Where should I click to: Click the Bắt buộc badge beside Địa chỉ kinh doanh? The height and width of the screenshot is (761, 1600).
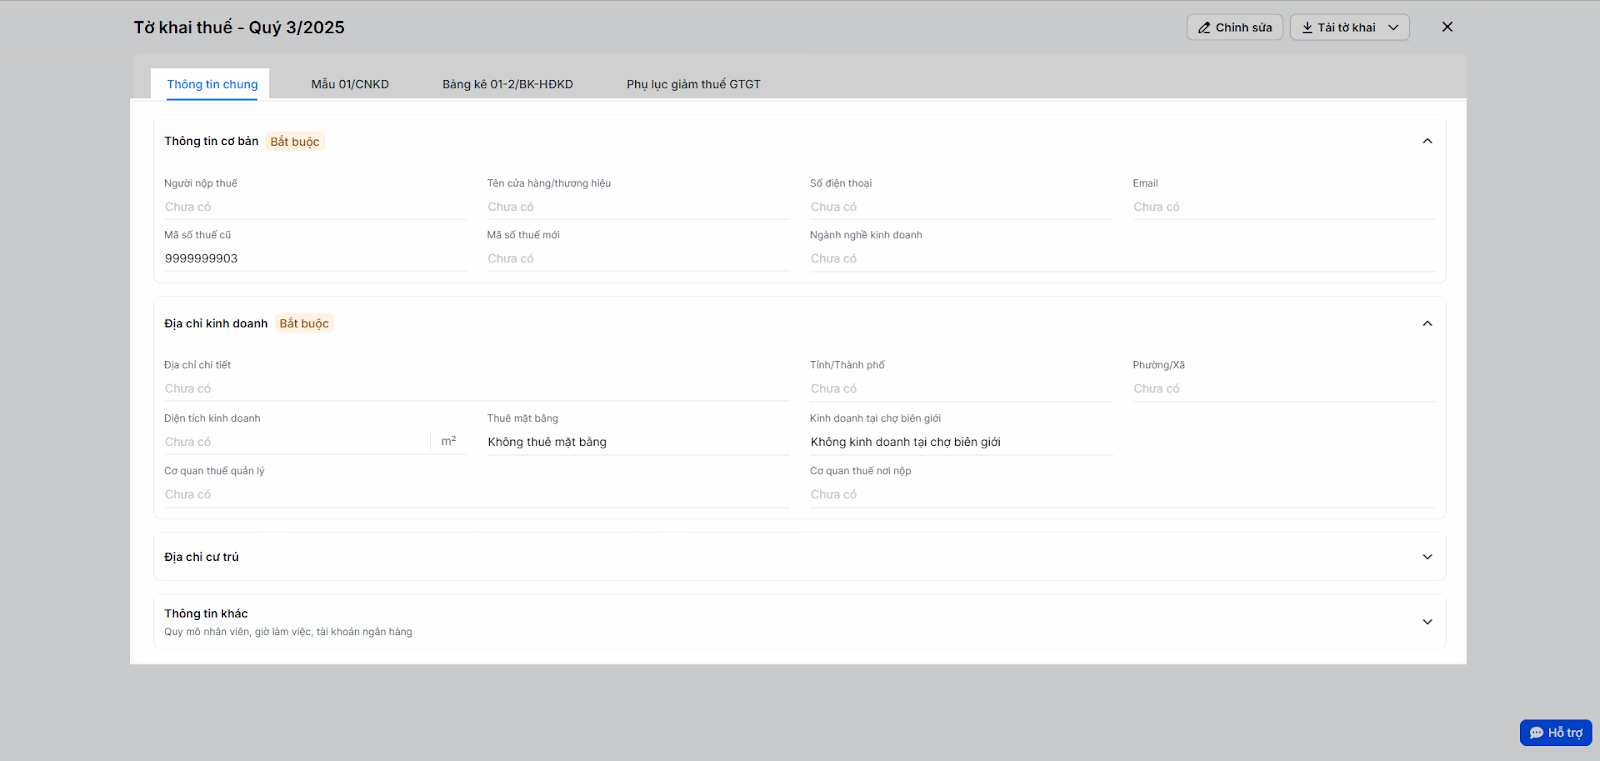(304, 324)
